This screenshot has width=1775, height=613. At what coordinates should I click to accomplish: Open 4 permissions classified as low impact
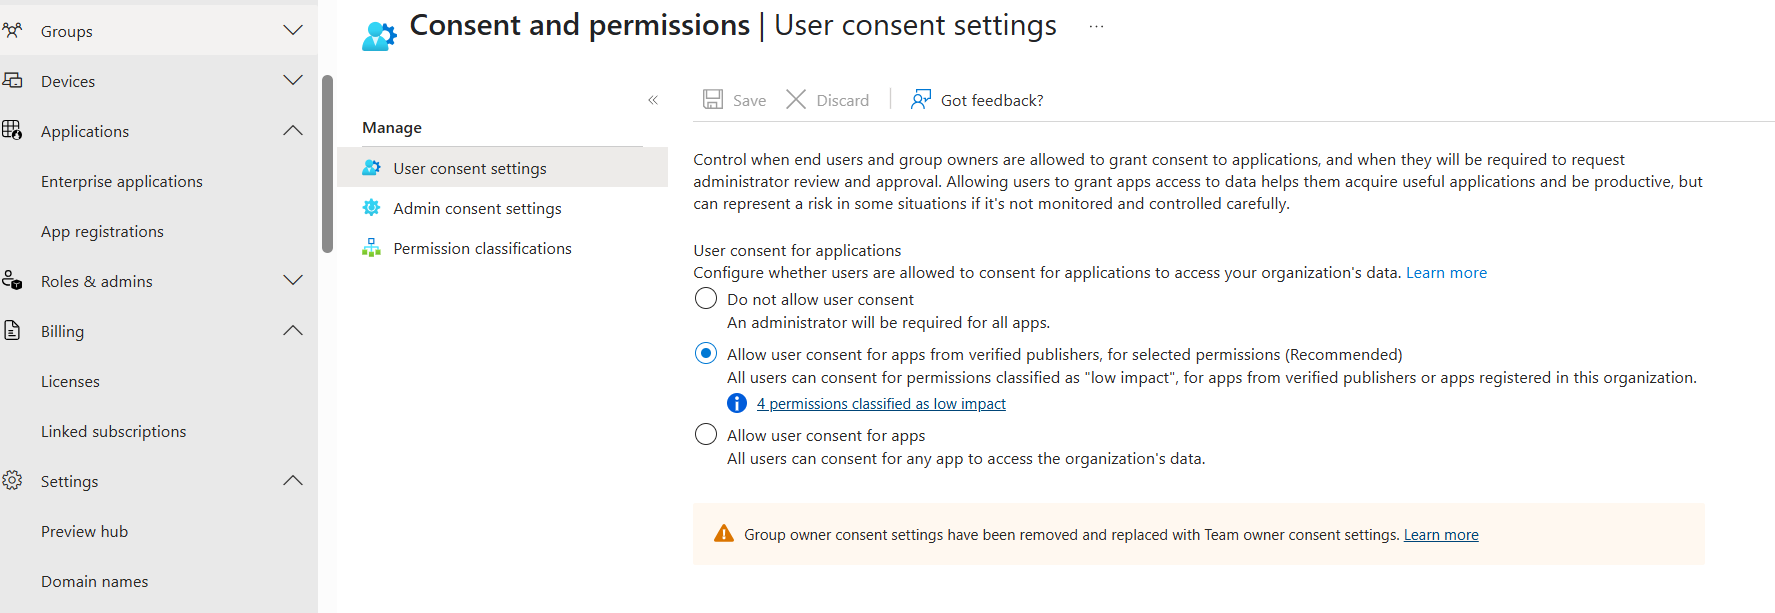coord(881,404)
